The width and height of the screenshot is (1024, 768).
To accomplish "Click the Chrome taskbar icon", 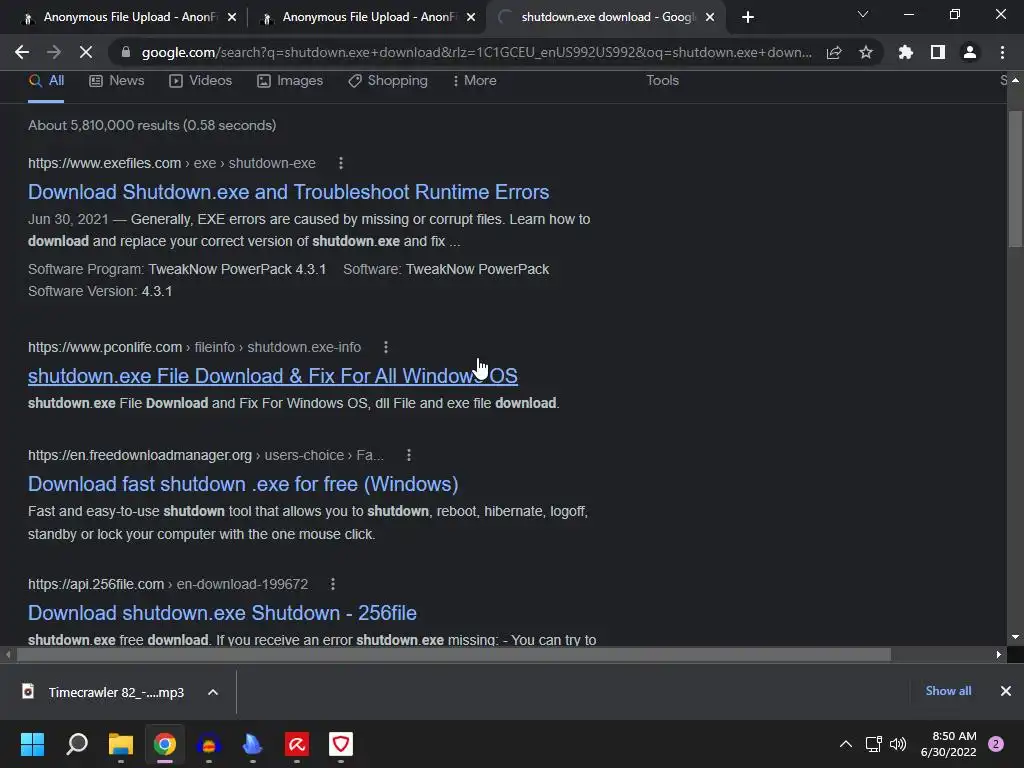I will click(x=165, y=744).
